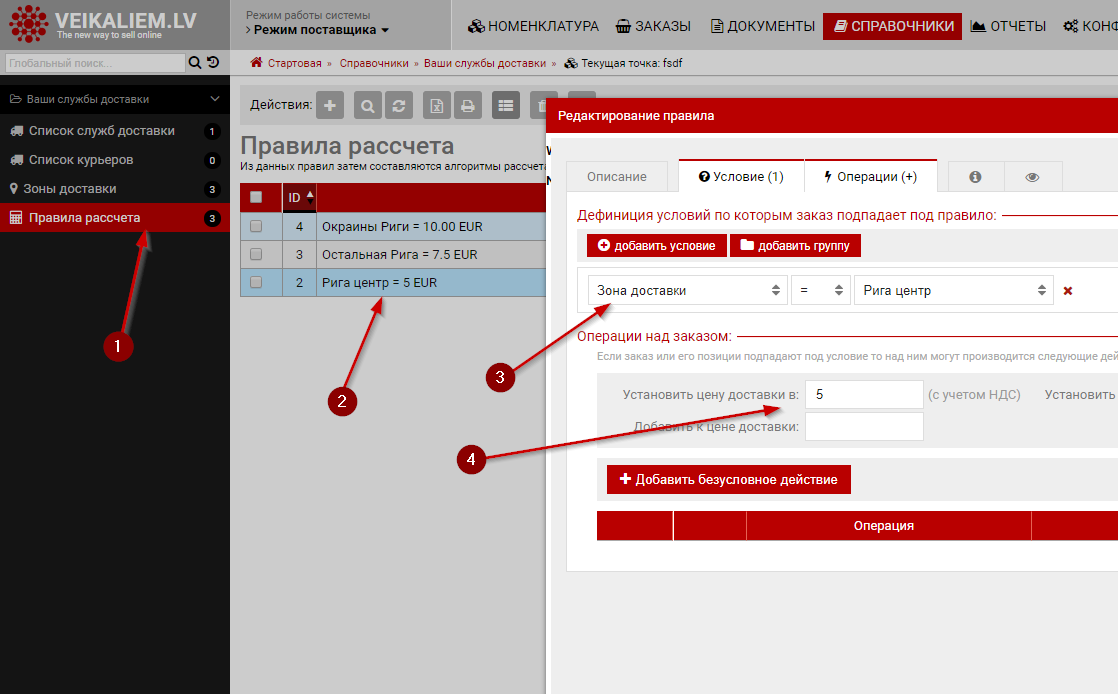Image resolution: width=1118 pixels, height=694 pixels.
Task: Switch to the 'Операции (+)' tab
Action: 869,177
